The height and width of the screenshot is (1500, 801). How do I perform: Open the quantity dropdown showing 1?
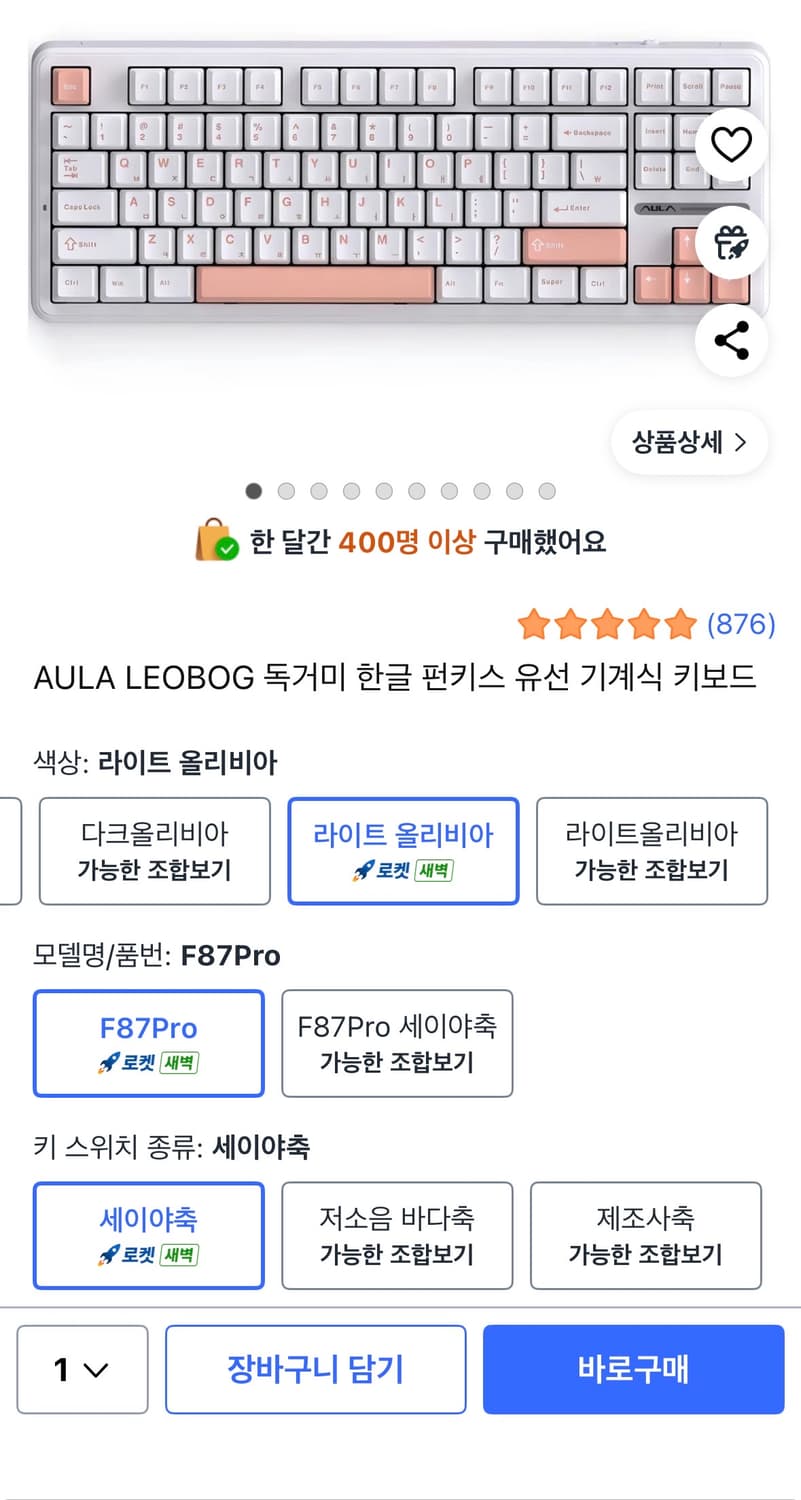point(82,1370)
